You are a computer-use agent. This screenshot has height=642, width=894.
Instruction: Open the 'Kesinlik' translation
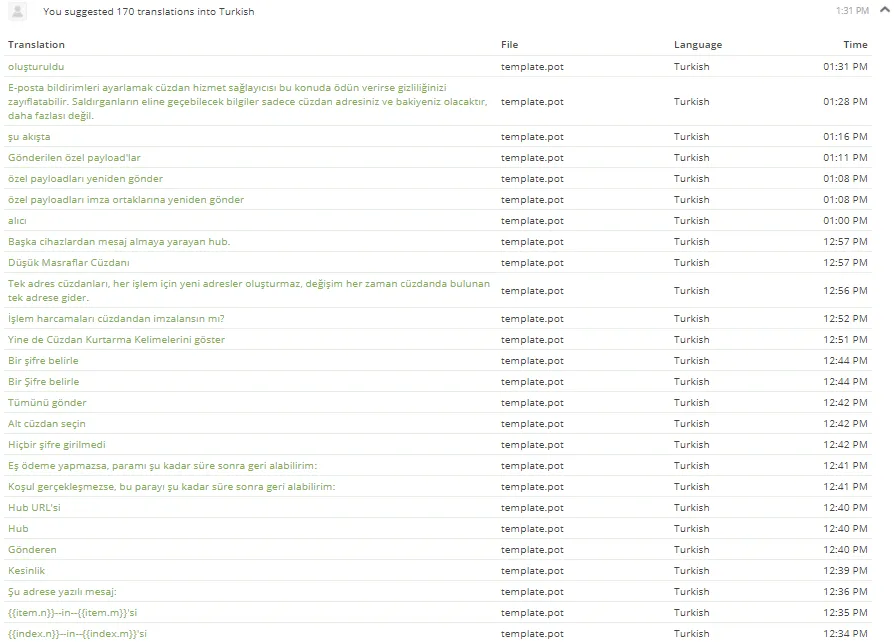pyautogui.click(x=26, y=571)
